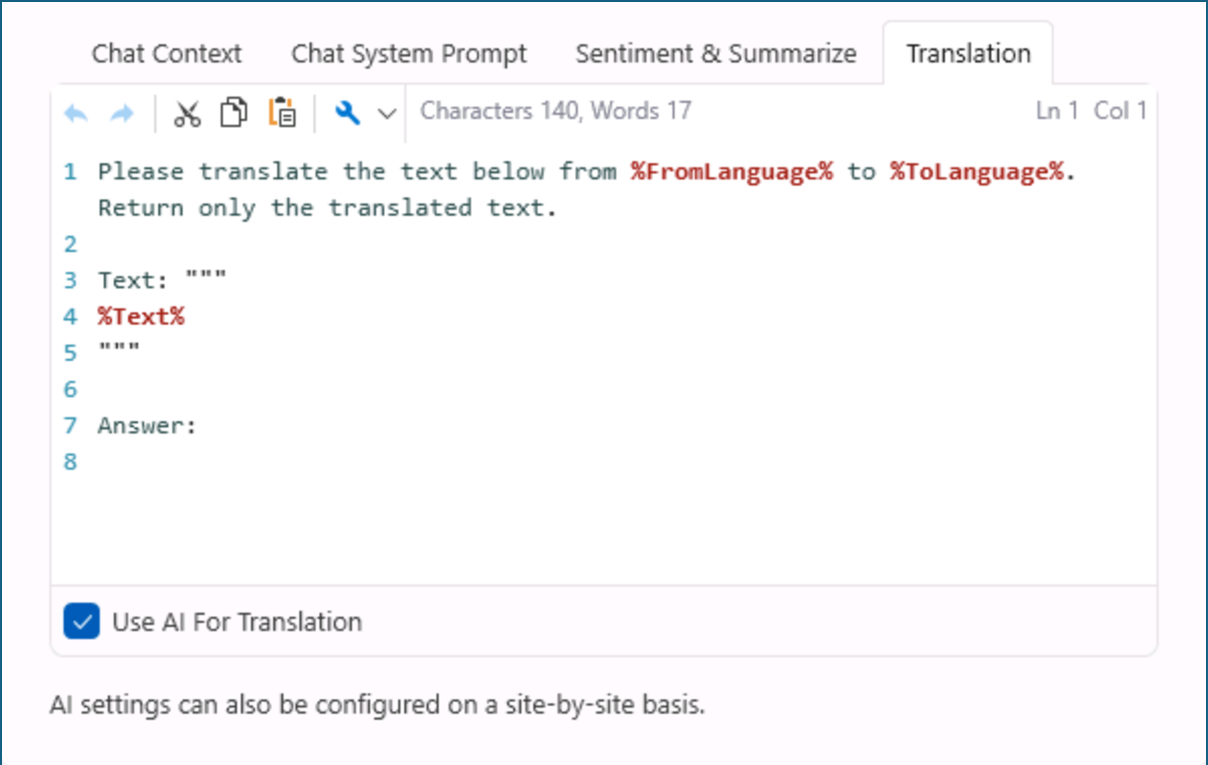Click the Undo arrow icon

tap(75, 112)
